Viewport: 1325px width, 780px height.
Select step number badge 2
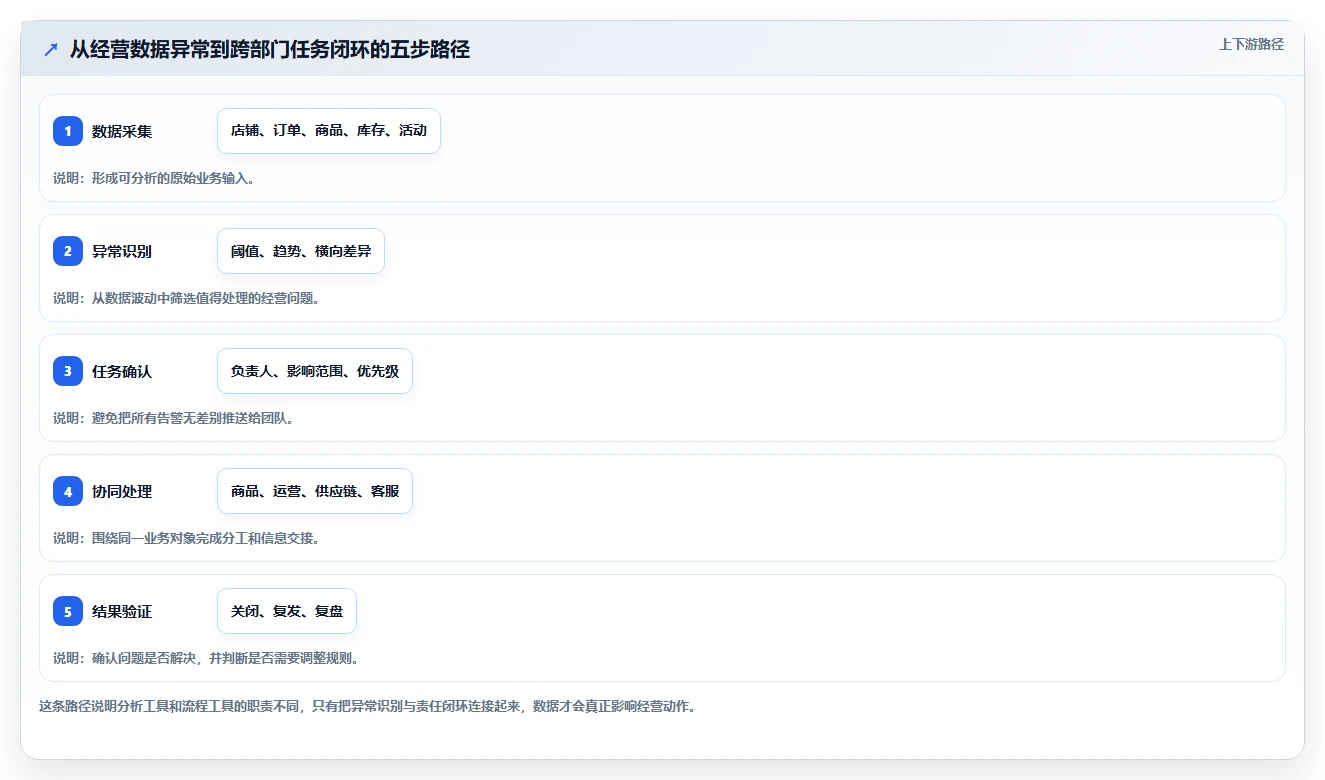coord(68,251)
